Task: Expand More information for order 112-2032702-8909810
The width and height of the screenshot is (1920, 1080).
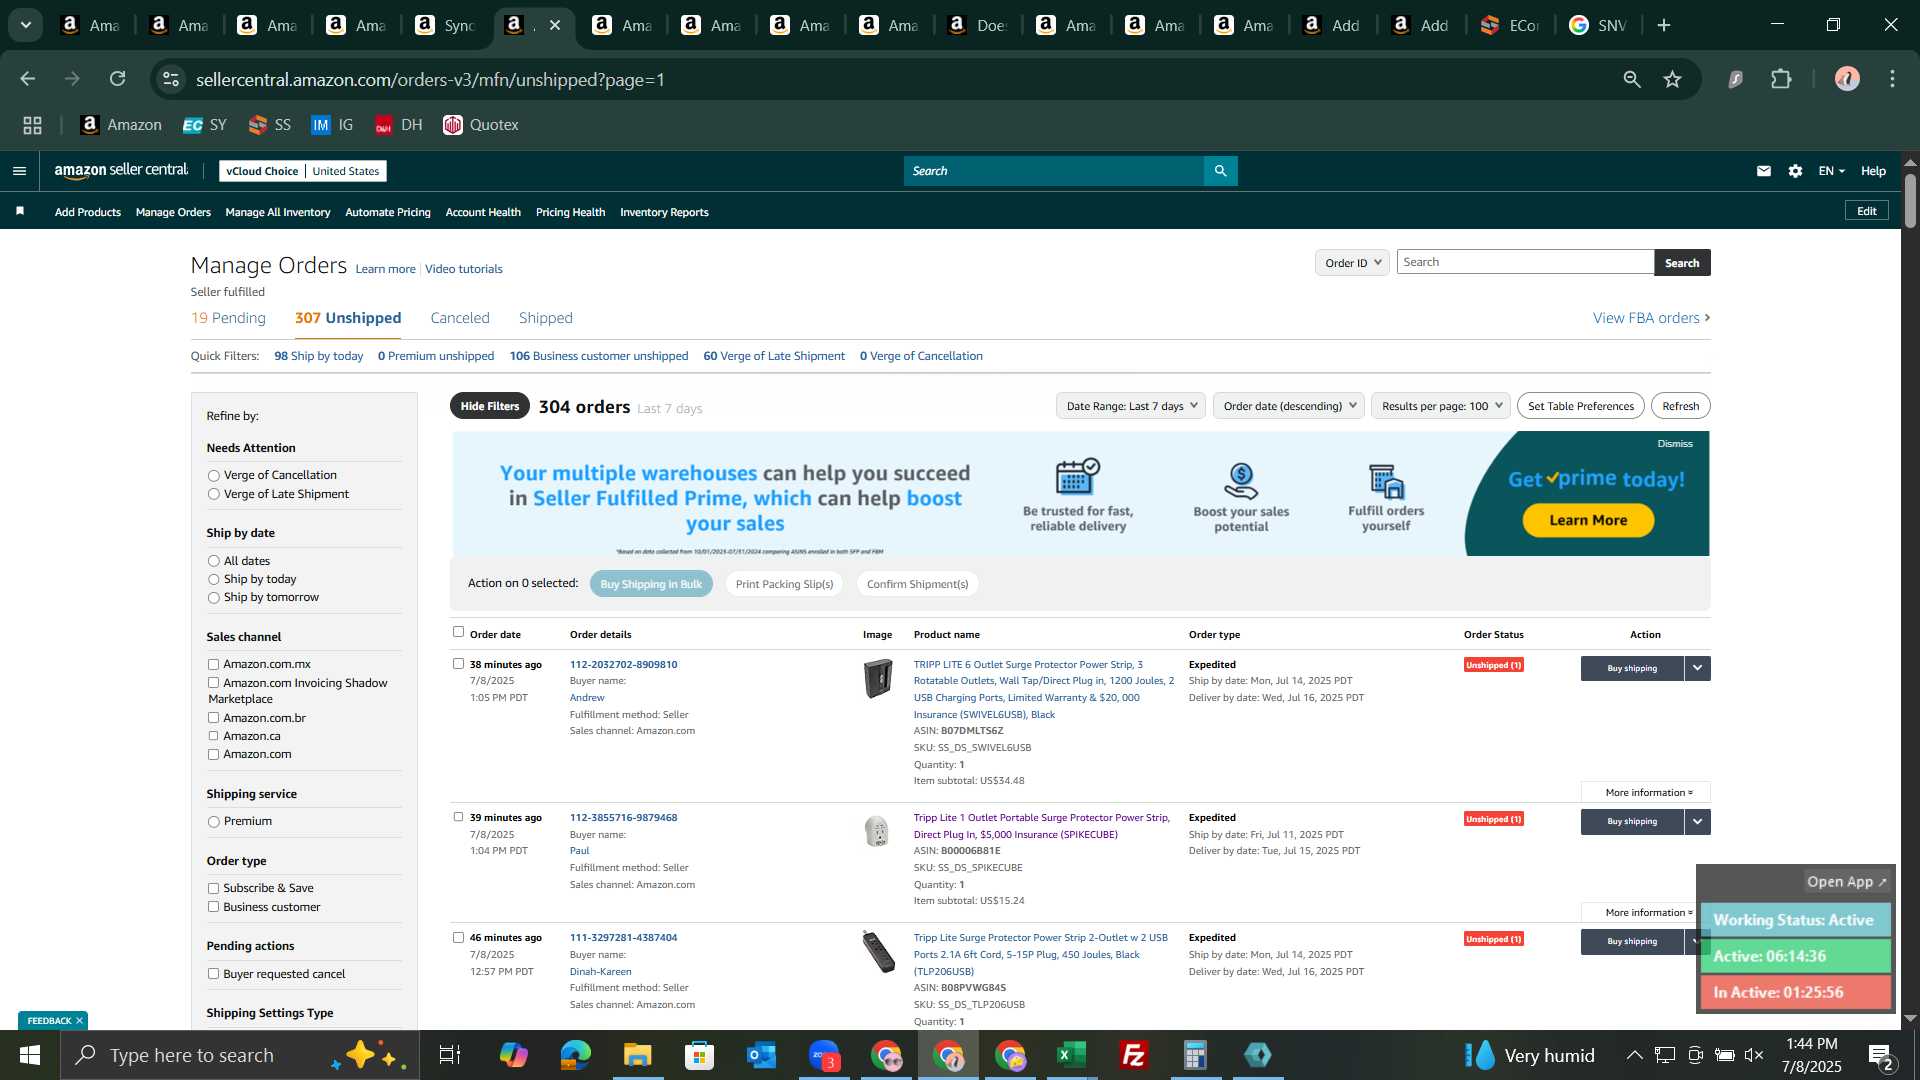Action: click(1647, 792)
